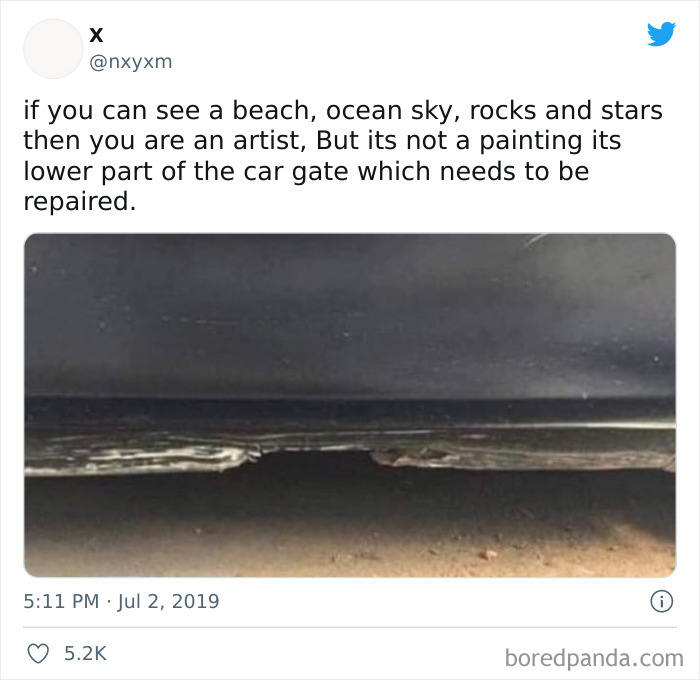The image size is (700, 680).
Task: Click the 5:11 PM timestamp
Action: [x=61, y=602]
